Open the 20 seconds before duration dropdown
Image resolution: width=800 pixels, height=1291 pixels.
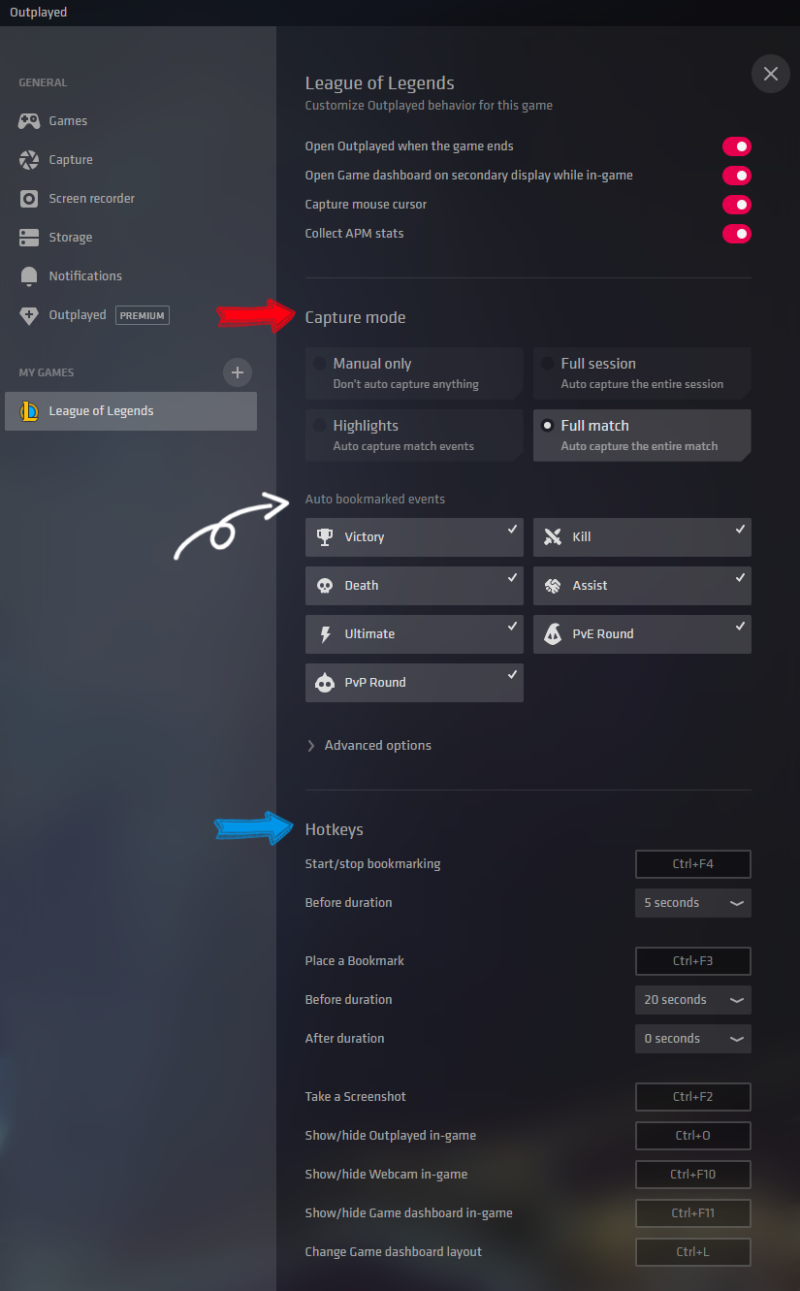coord(693,1000)
